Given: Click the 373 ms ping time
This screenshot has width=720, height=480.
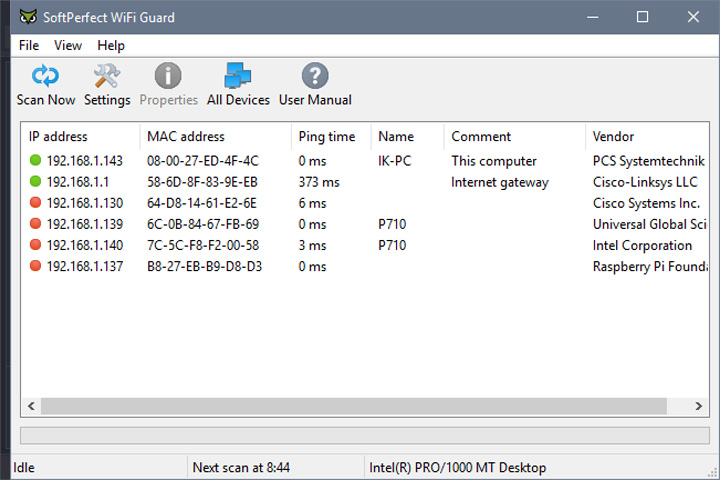Looking at the screenshot, I should (x=319, y=182).
